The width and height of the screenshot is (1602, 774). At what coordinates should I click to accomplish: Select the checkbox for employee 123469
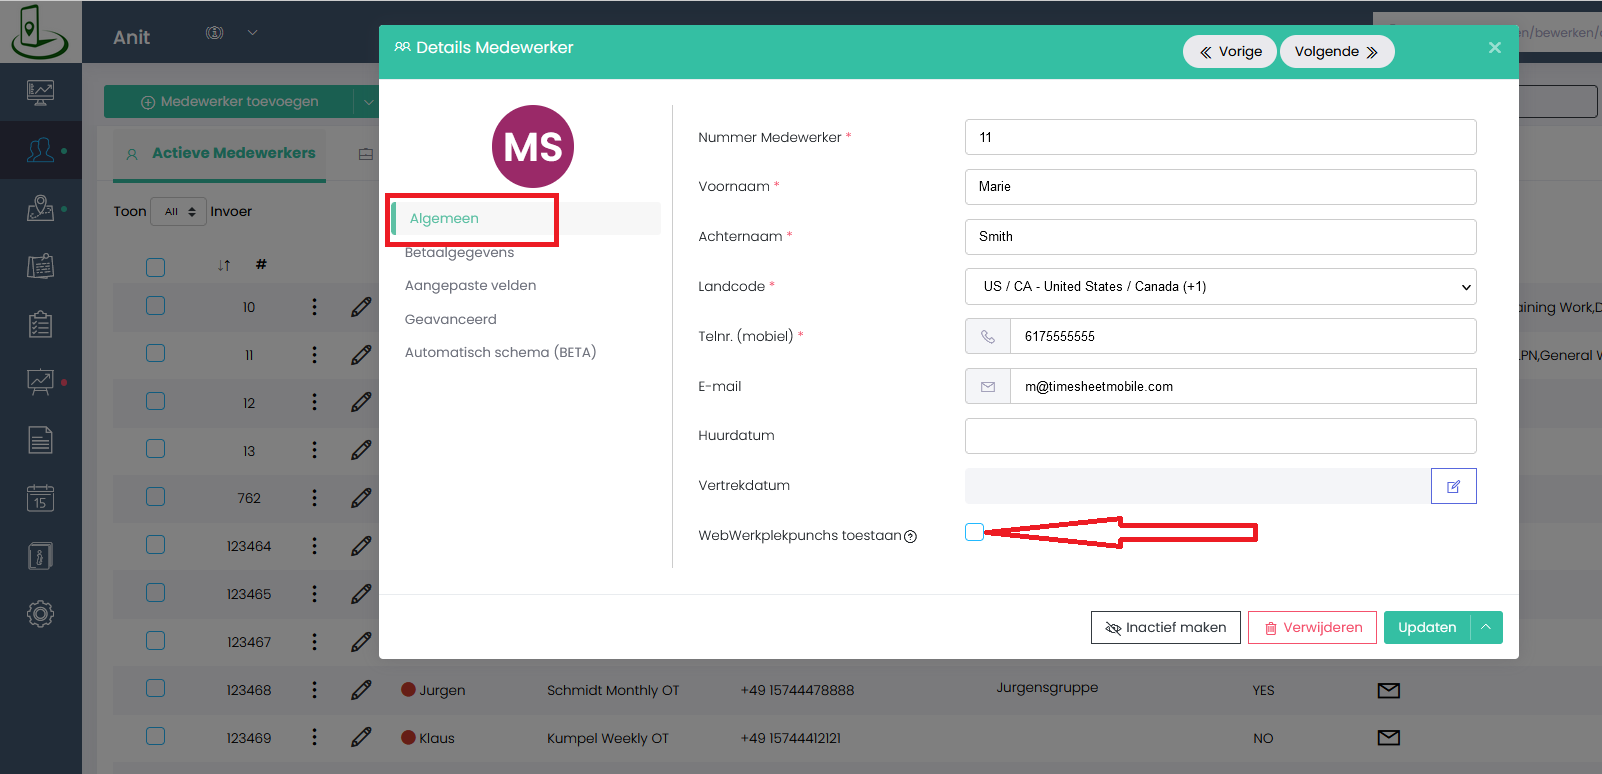(155, 737)
